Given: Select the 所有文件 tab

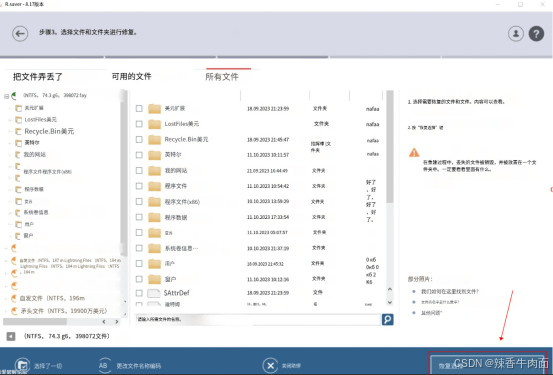Looking at the screenshot, I should coord(222,77).
